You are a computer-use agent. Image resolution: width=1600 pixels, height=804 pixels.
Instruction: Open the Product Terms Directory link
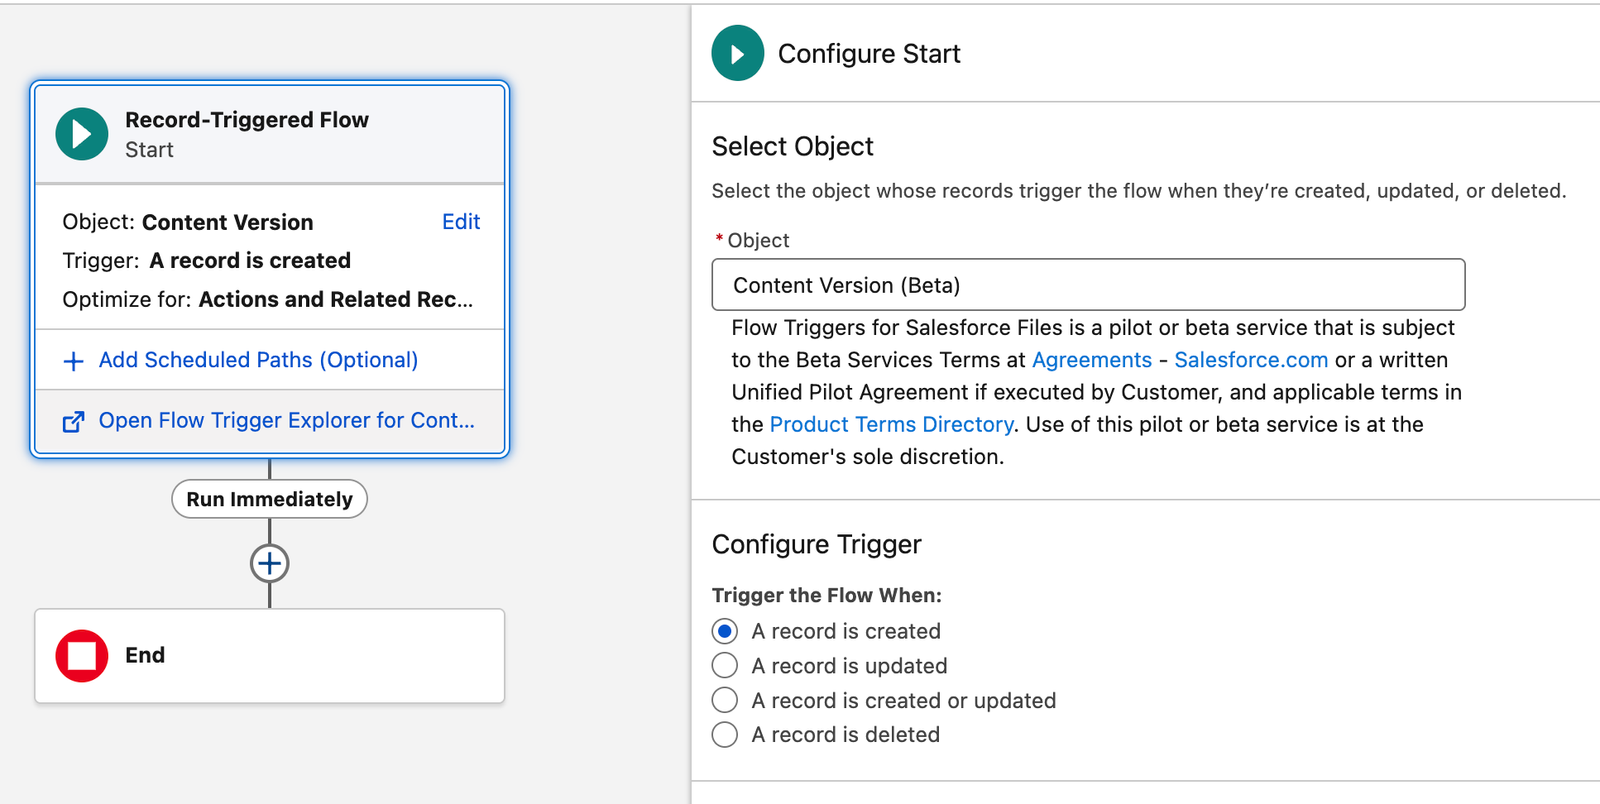point(891,424)
